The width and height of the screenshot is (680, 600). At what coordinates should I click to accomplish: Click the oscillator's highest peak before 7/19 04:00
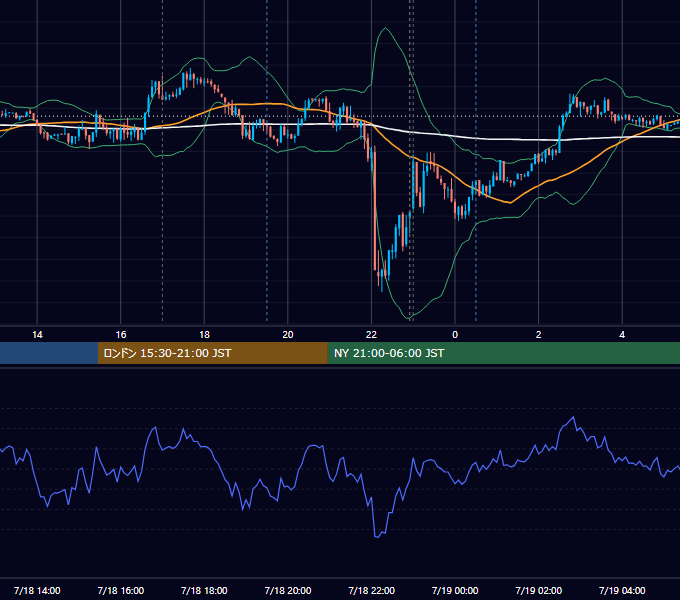[x=573, y=417]
